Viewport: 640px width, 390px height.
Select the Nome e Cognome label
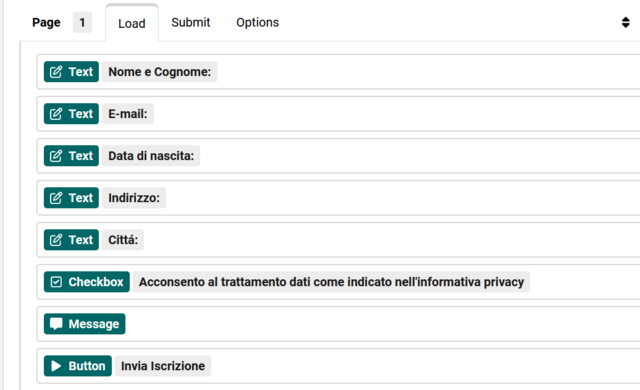[160, 72]
